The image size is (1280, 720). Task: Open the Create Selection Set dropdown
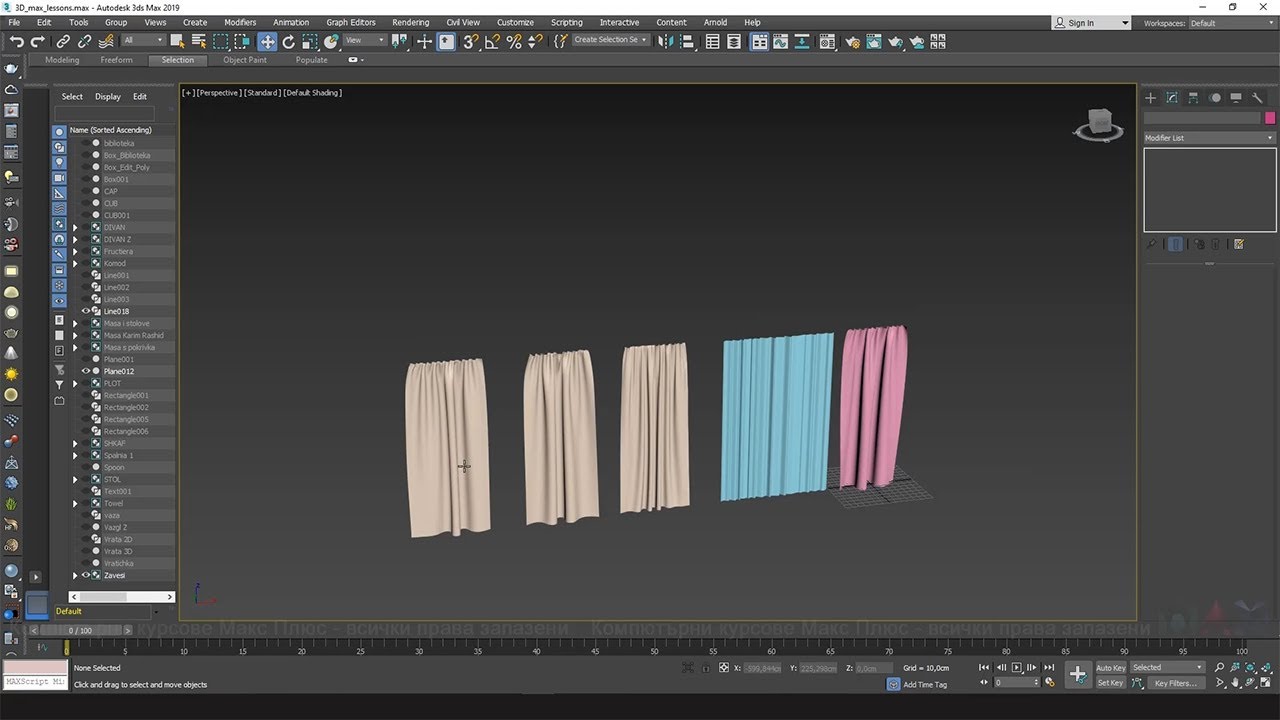coord(610,40)
